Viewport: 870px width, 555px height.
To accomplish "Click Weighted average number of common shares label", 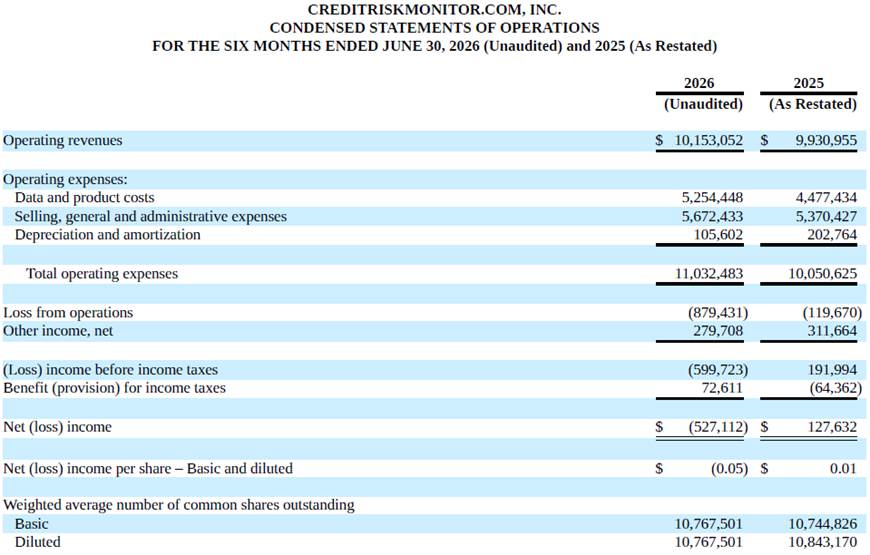I will (179, 505).
